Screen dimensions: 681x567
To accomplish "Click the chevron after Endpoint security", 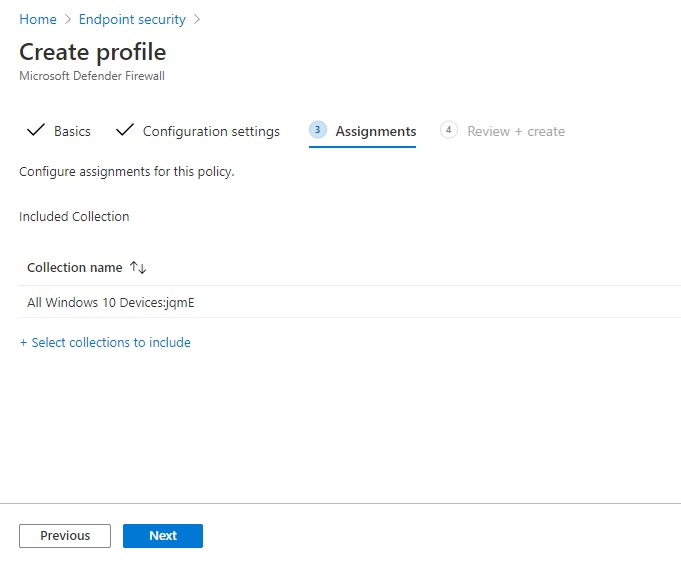I will point(196,19).
